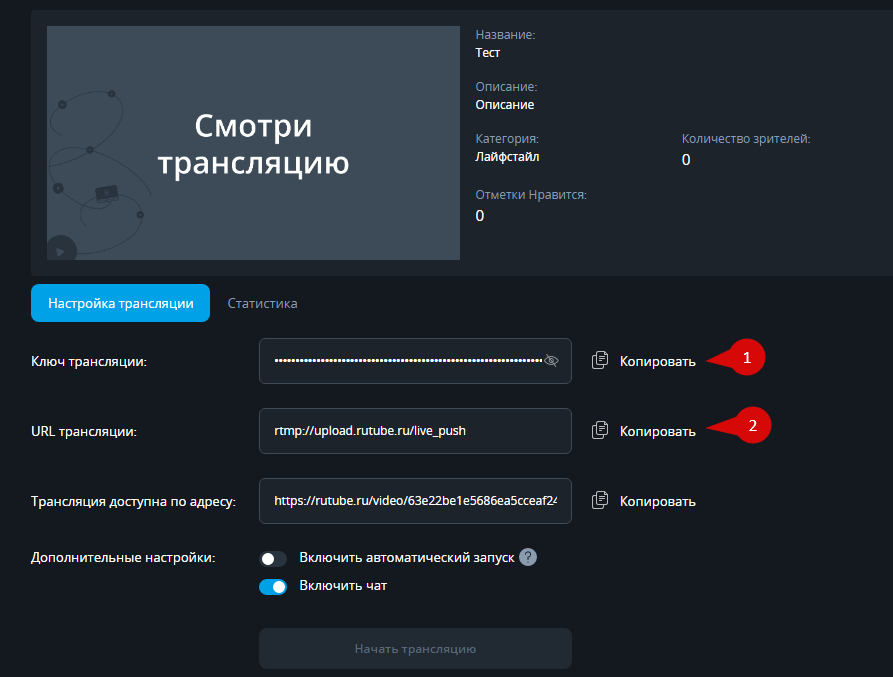Open the Смотри трансляцию preview thumbnail
Screen dimensions: 893x677
point(253,144)
